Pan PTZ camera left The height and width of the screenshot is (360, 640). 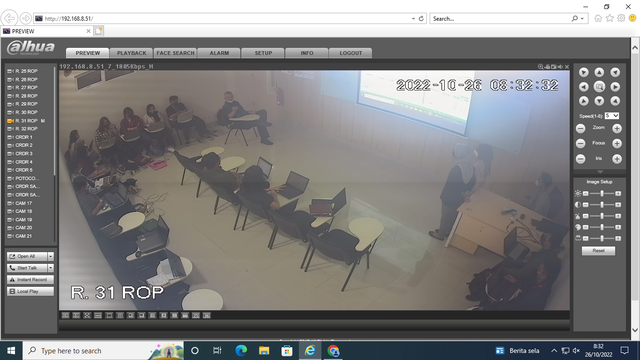(x=584, y=87)
